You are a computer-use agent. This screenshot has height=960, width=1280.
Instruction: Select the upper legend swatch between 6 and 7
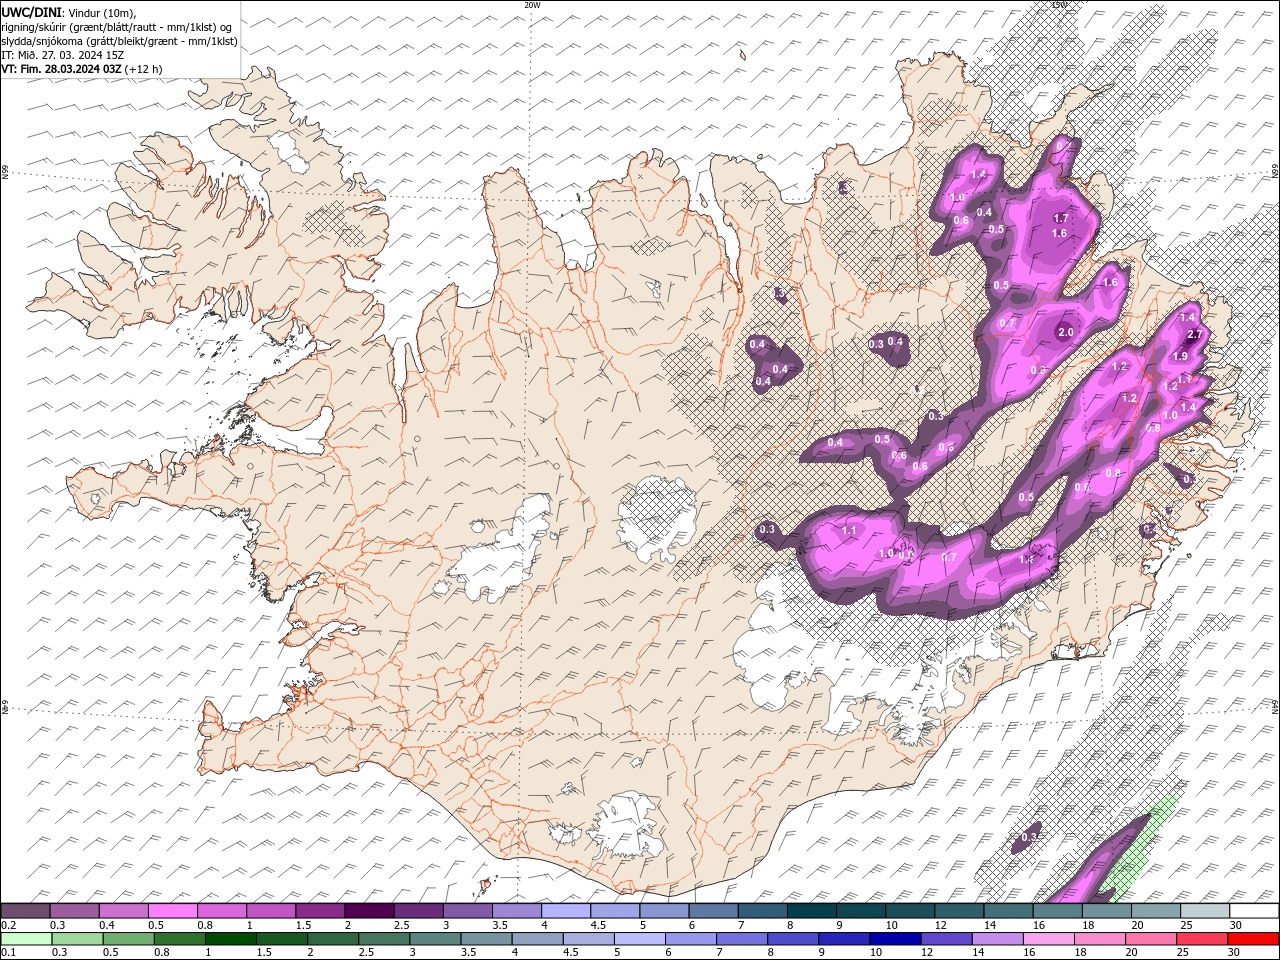713,911
